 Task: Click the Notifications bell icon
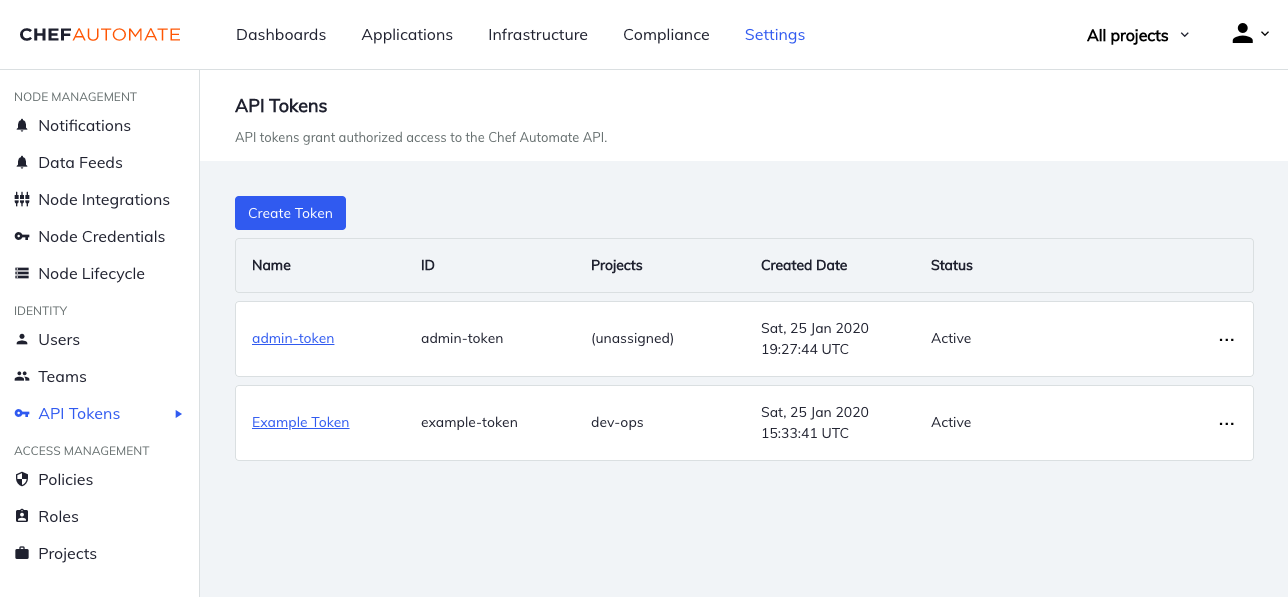[x=22, y=126]
